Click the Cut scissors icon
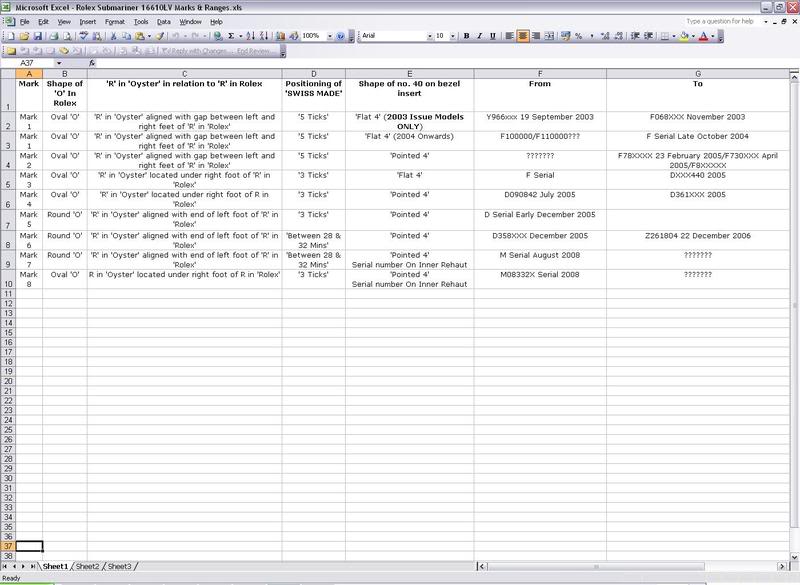This screenshot has height=585, width=800. (x=113, y=36)
